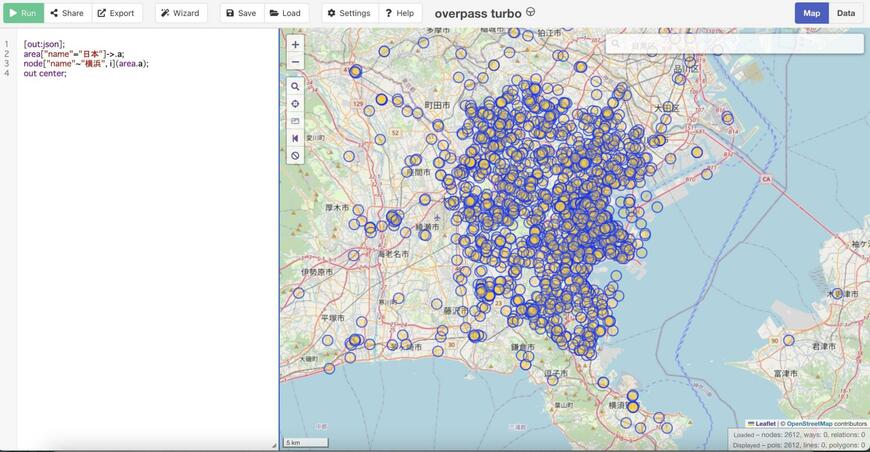Run the Overpass query
Image resolution: width=870 pixels, height=452 pixels.
(23, 13)
